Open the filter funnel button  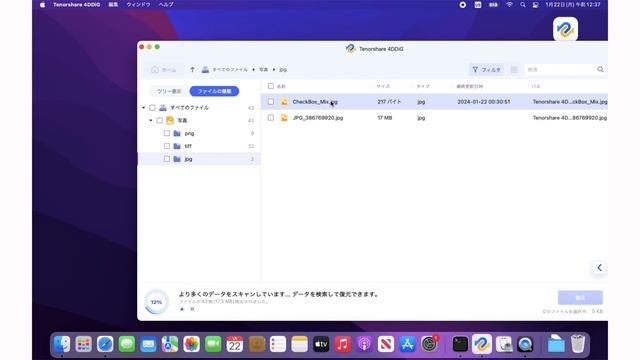(486, 70)
